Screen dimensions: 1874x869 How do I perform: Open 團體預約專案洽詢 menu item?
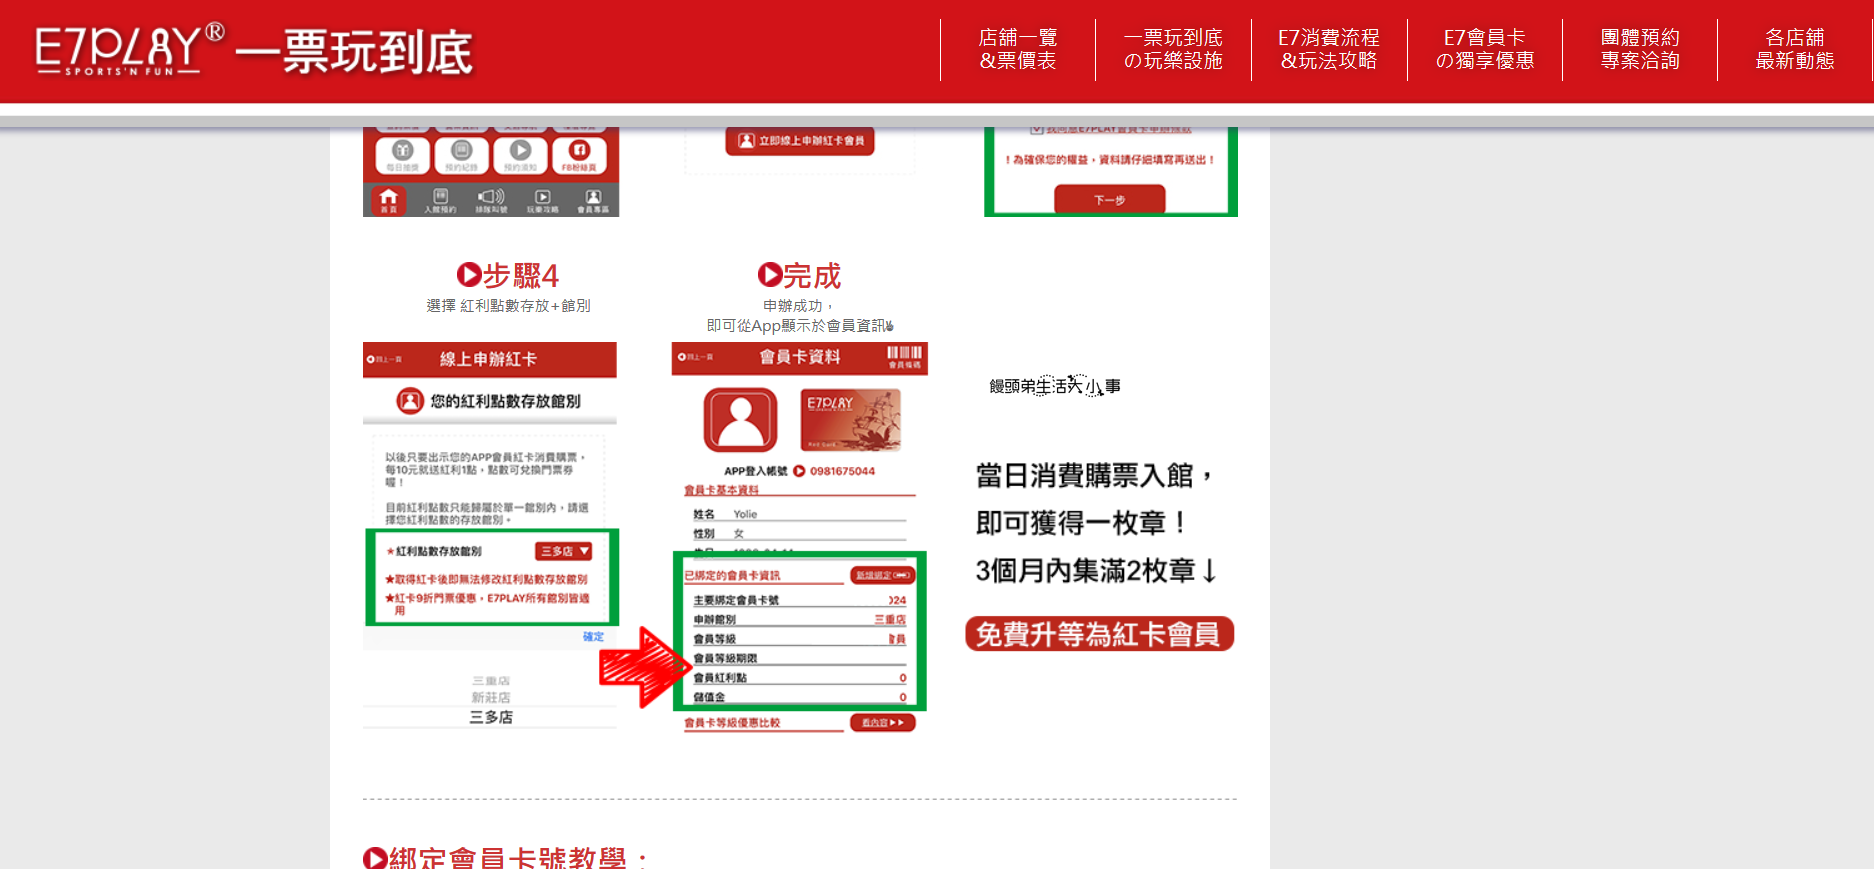[1640, 49]
